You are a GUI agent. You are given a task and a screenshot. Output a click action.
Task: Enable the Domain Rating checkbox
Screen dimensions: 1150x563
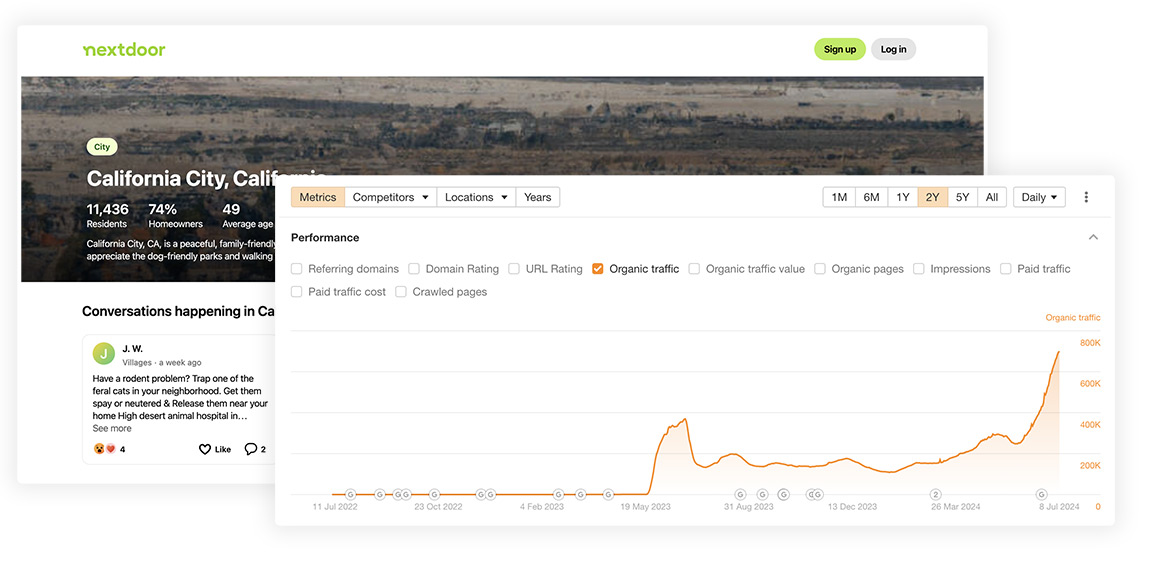(x=414, y=269)
